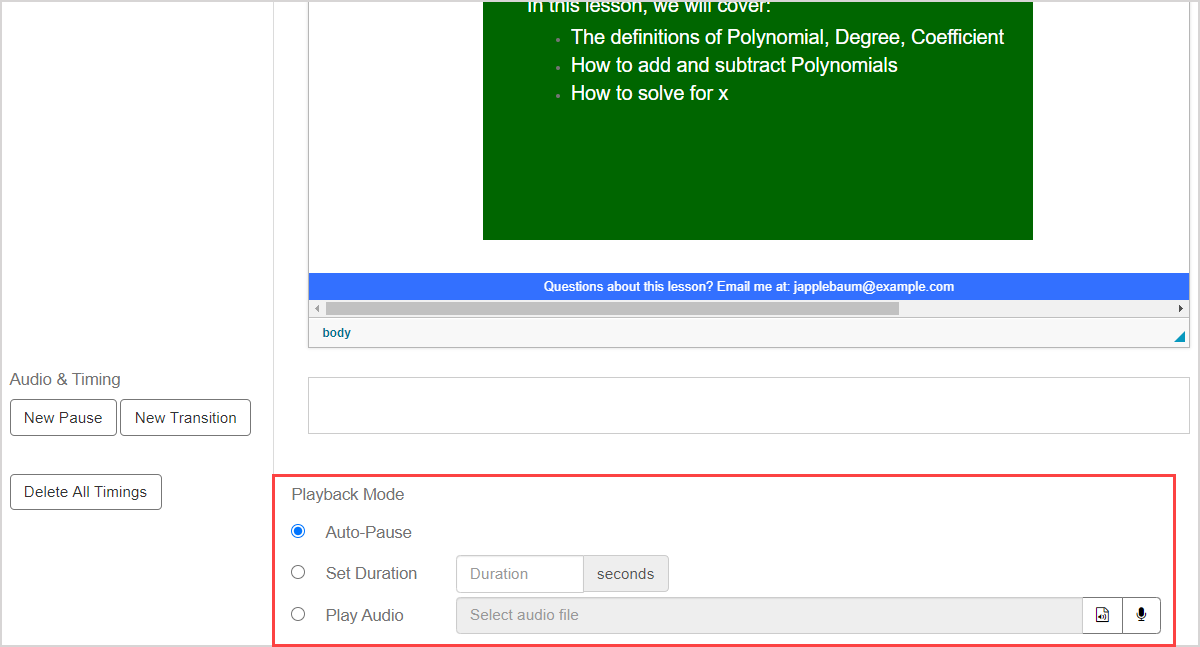This screenshot has width=1200, height=647.
Task: Click the audio file browse icon
Action: click(1102, 615)
